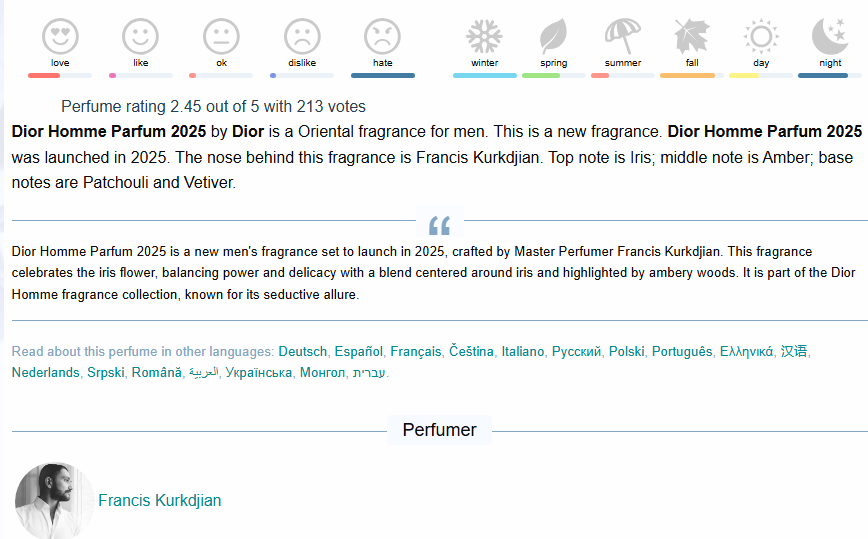Click the winter vote progress bar

point(484,75)
